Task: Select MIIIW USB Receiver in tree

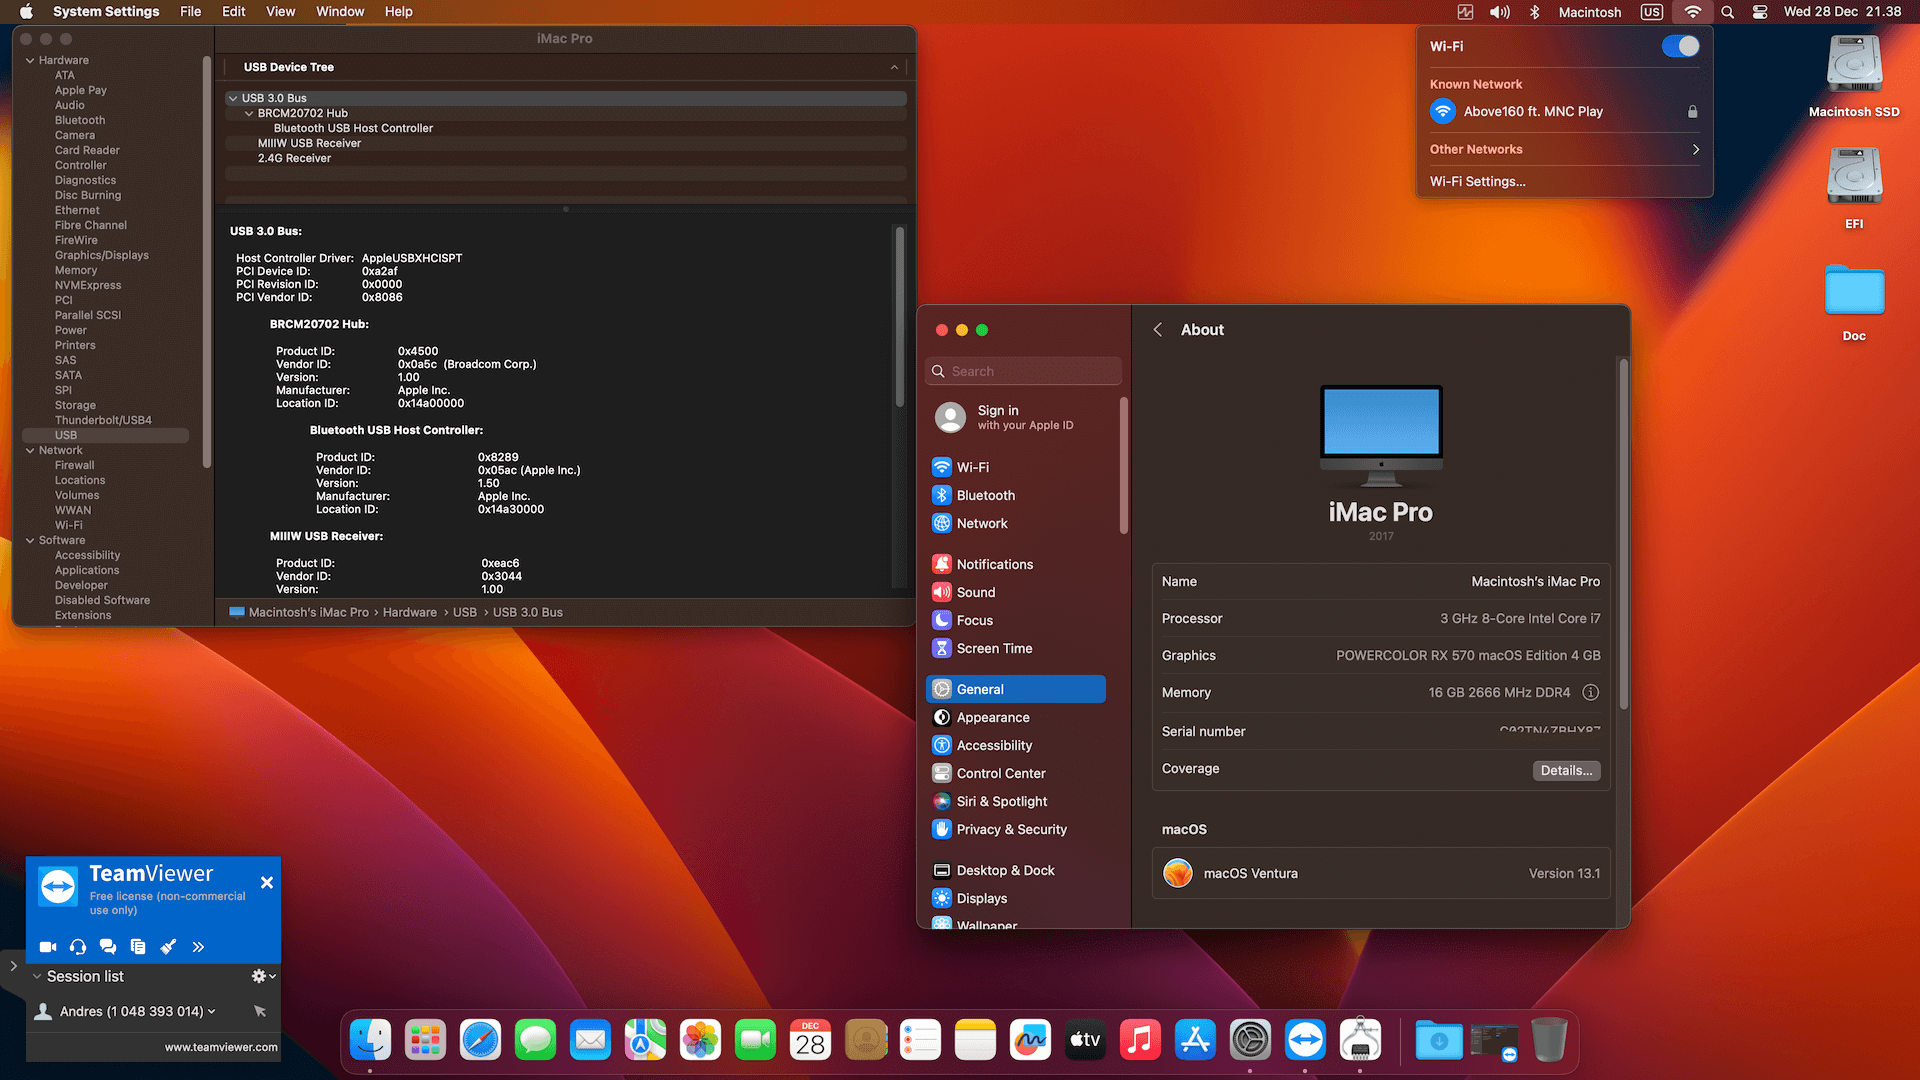Action: [309, 144]
